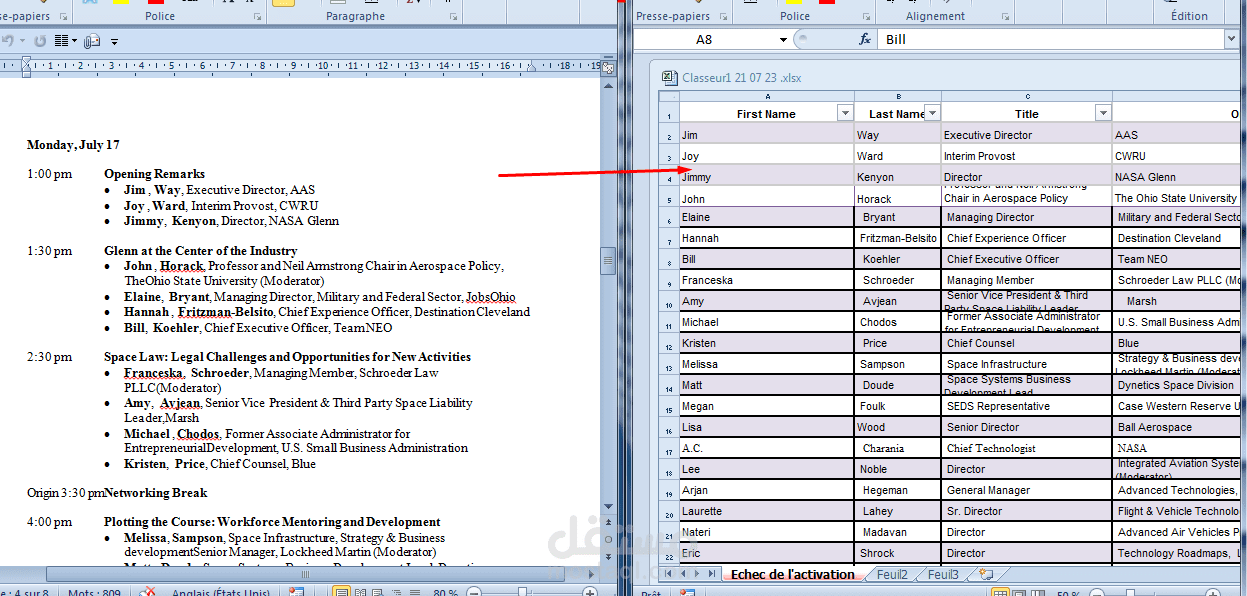This screenshot has width=1247, height=596.
Task: Click 'Networking Break' text in Word document
Action: coord(156,493)
